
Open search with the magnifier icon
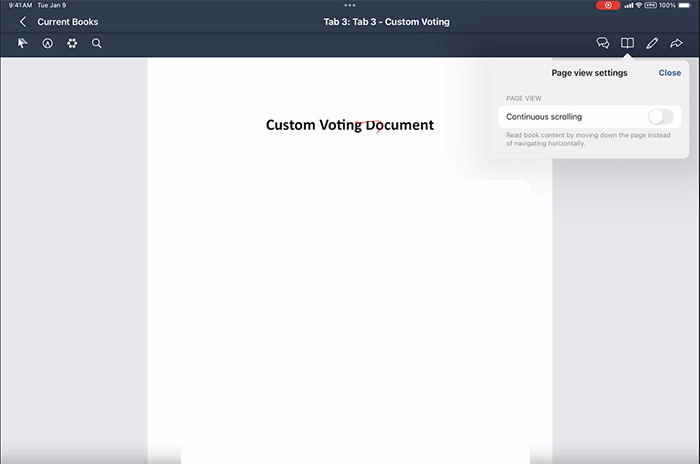tap(97, 44)
